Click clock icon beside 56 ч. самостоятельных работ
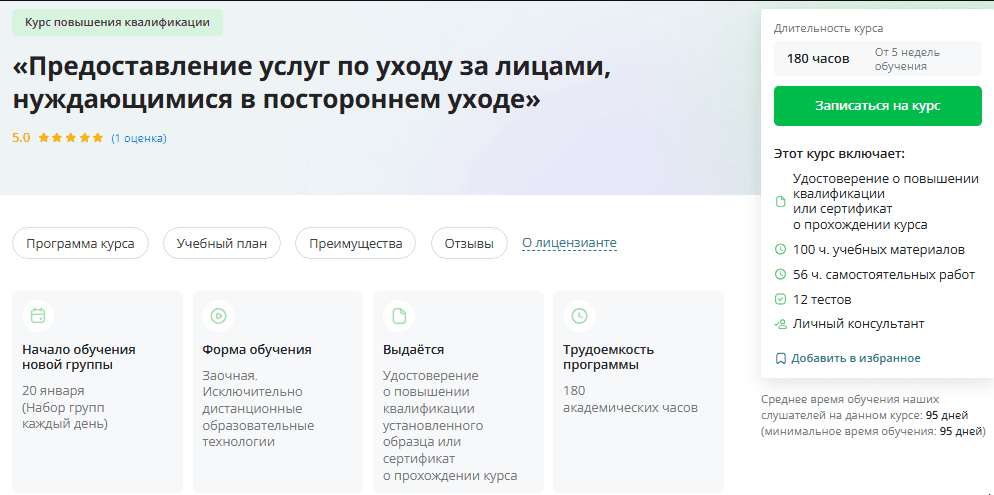 781,274
